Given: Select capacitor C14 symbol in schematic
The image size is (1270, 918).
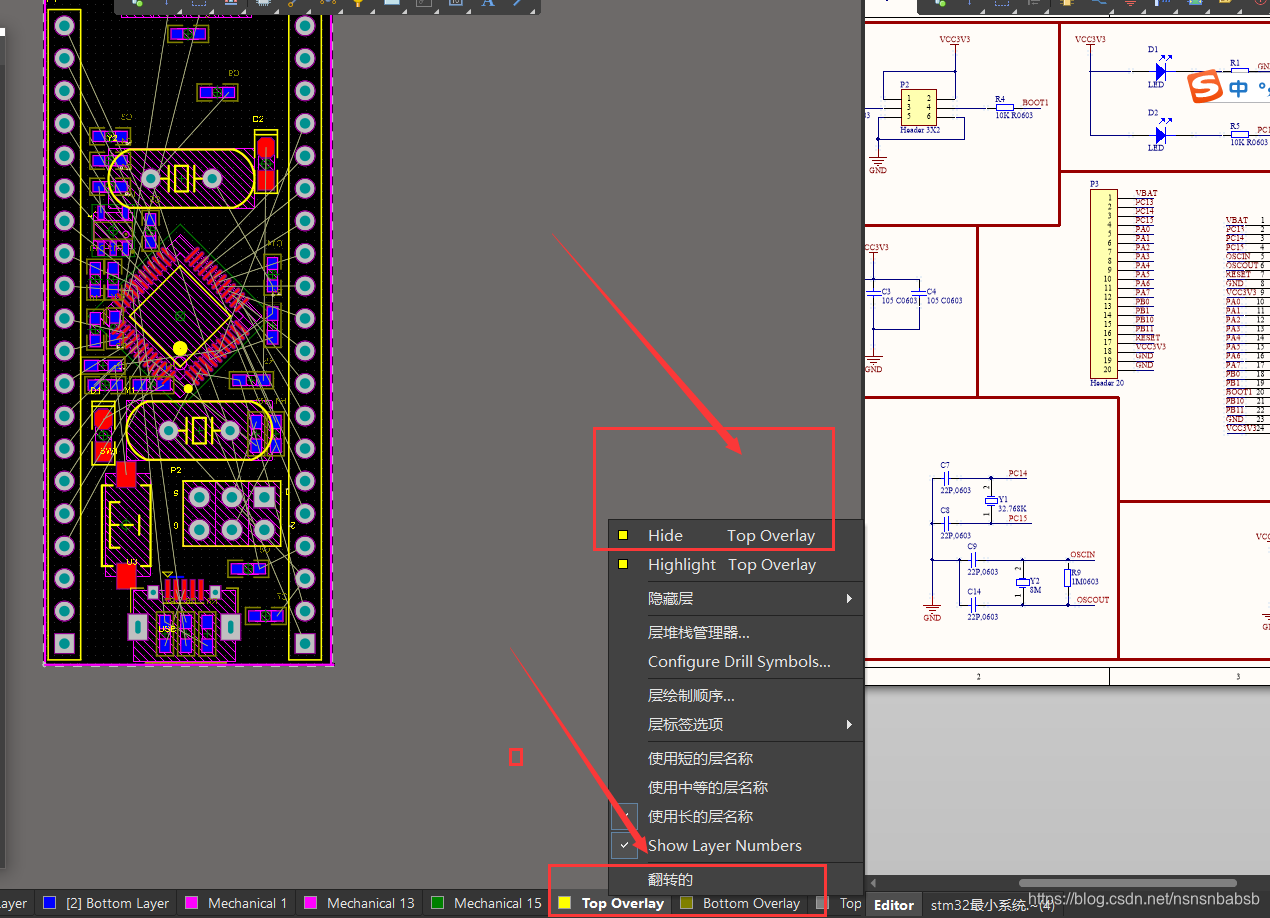Looking at the screenshot, I should coord(974,605).
